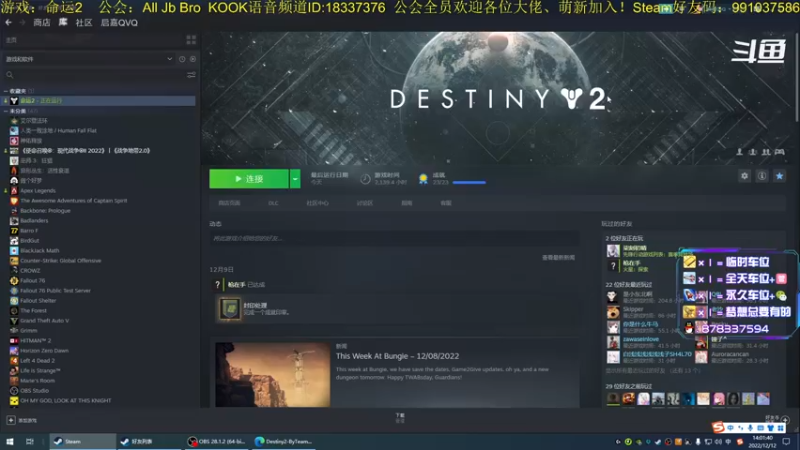Open the 库 (Library) menu
The width and height of the screenshot is (800, 450).
point(63,22)
